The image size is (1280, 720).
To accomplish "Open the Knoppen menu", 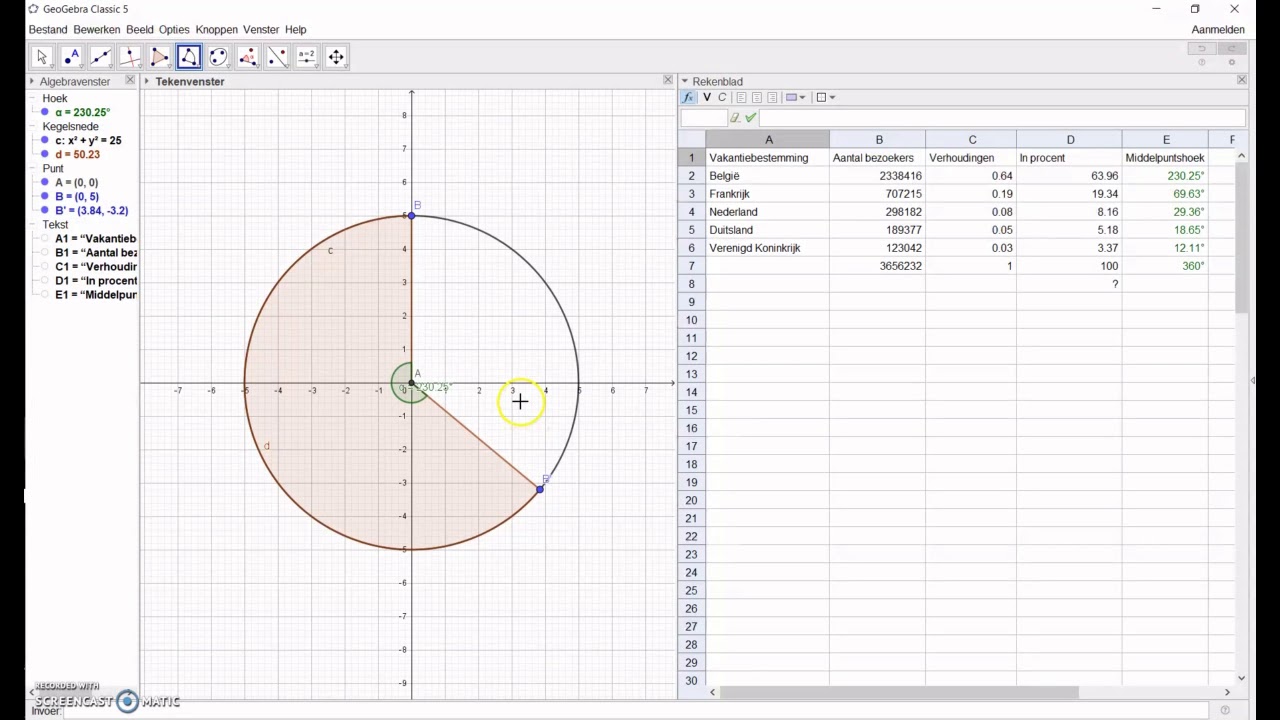I will (x=217, y=30).
